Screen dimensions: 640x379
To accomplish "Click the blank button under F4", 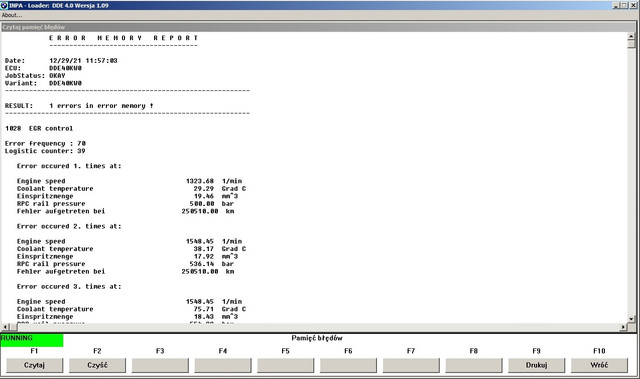I will [223, 365].
